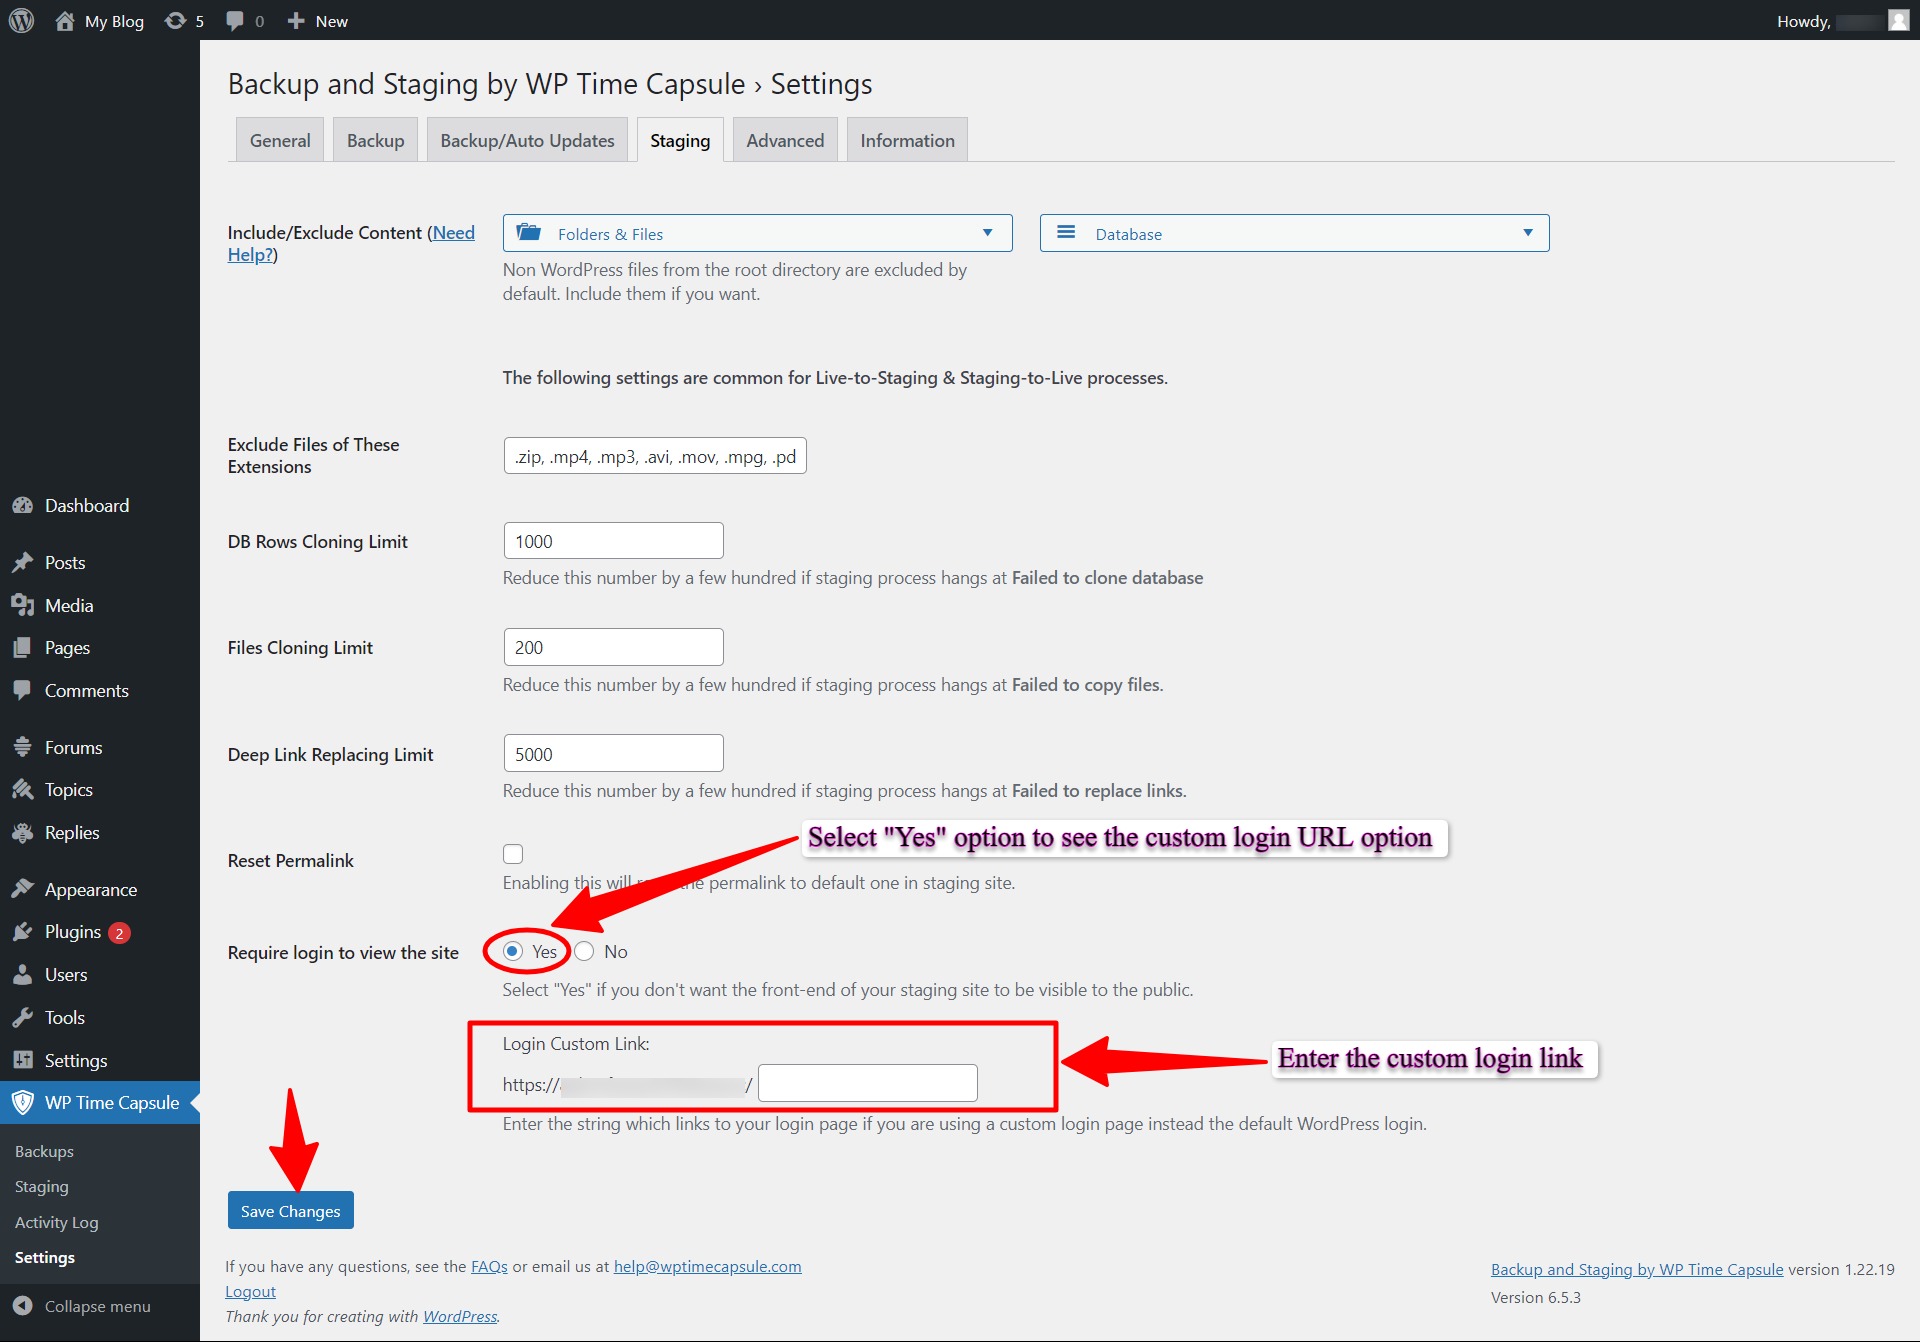Viewport: 1920px width, 1342px height.
Task: Open the user avatar in top bar
Action: [1899, 21]
